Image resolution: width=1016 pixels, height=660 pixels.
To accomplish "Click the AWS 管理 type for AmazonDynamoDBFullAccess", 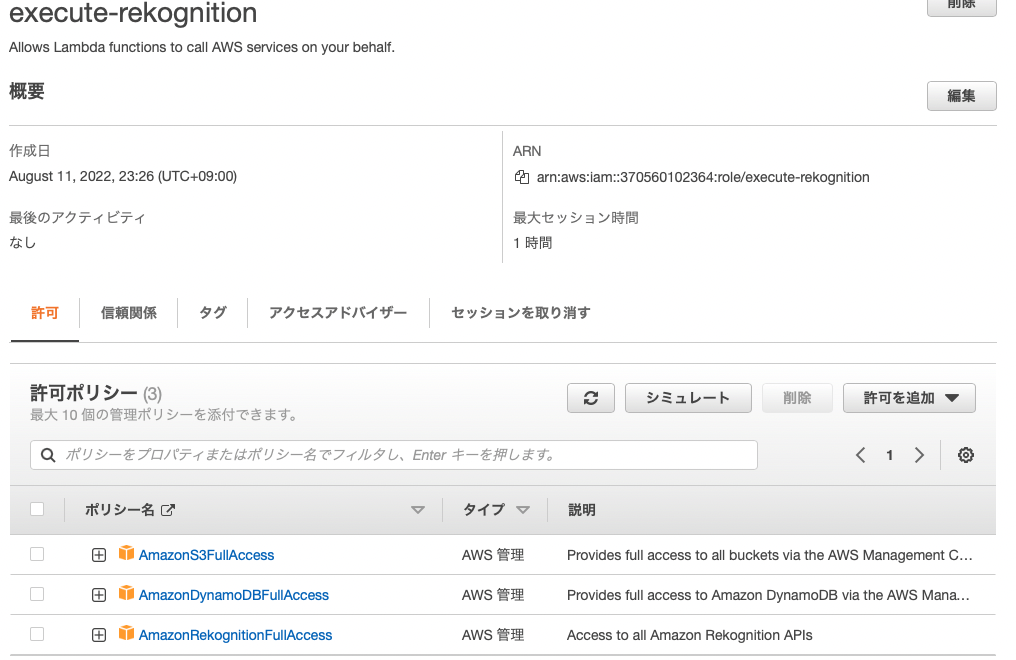I will pyautogui.click(x=493, y=595).
